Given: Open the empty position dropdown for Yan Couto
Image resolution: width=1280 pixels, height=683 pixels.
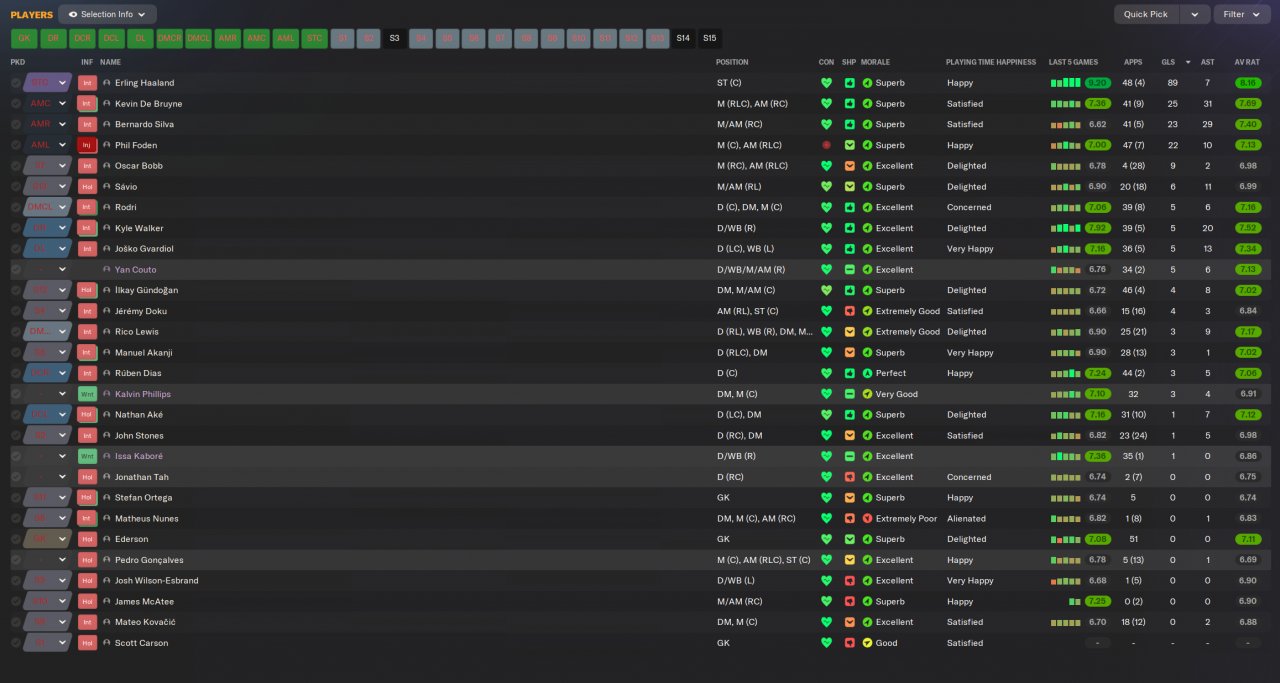Looking at the screenshot, I should tap(48, 270).
